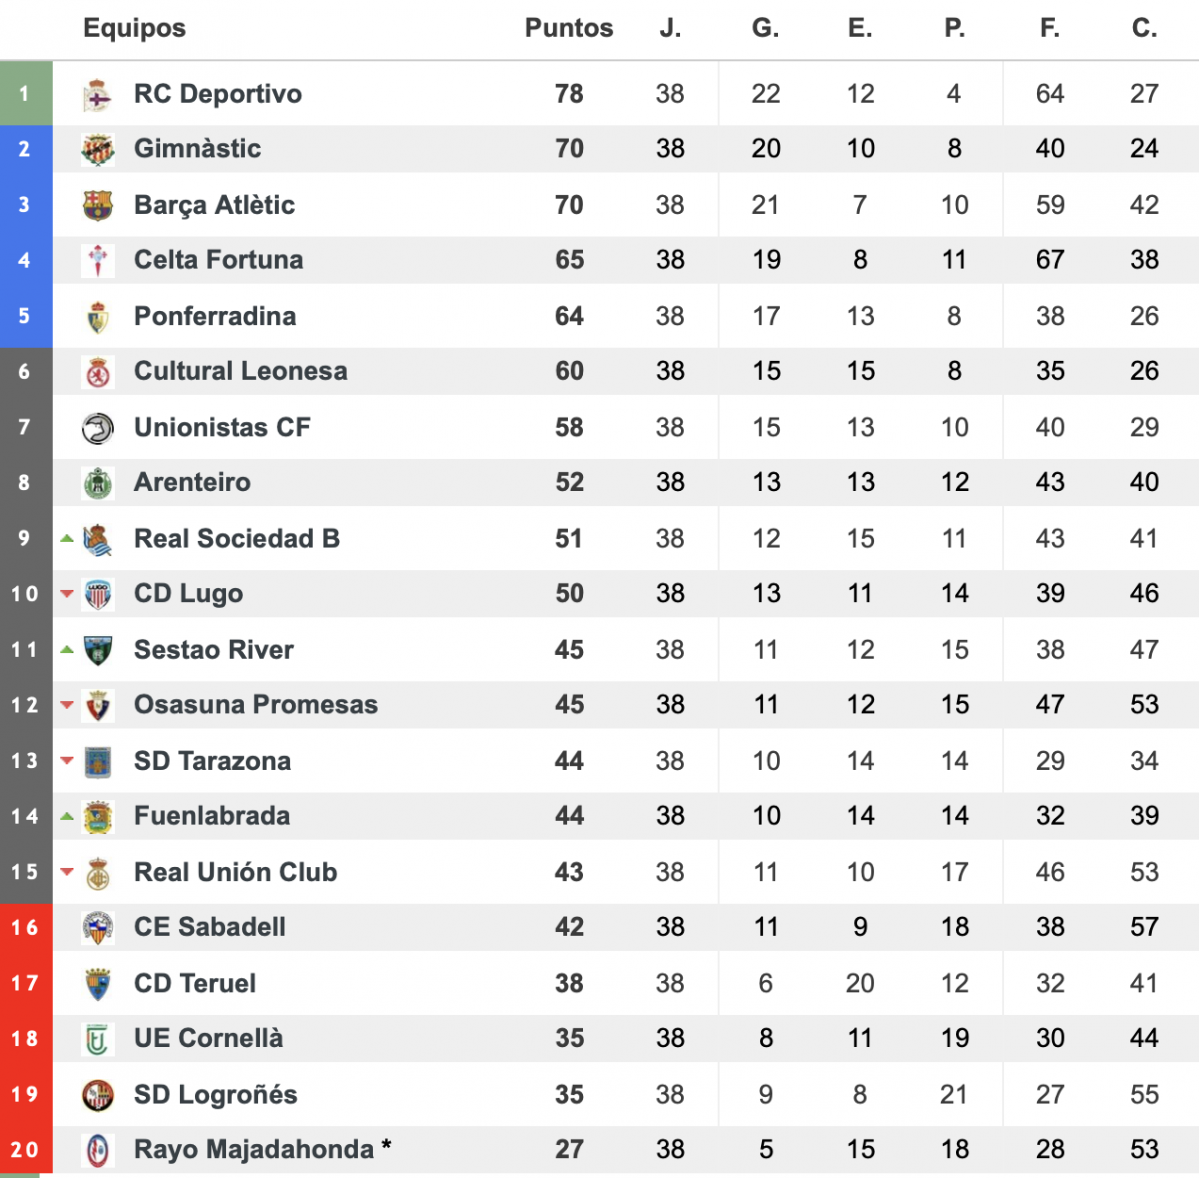Open the Rayo Majadahonda team name

click(x=254, y=1150)
